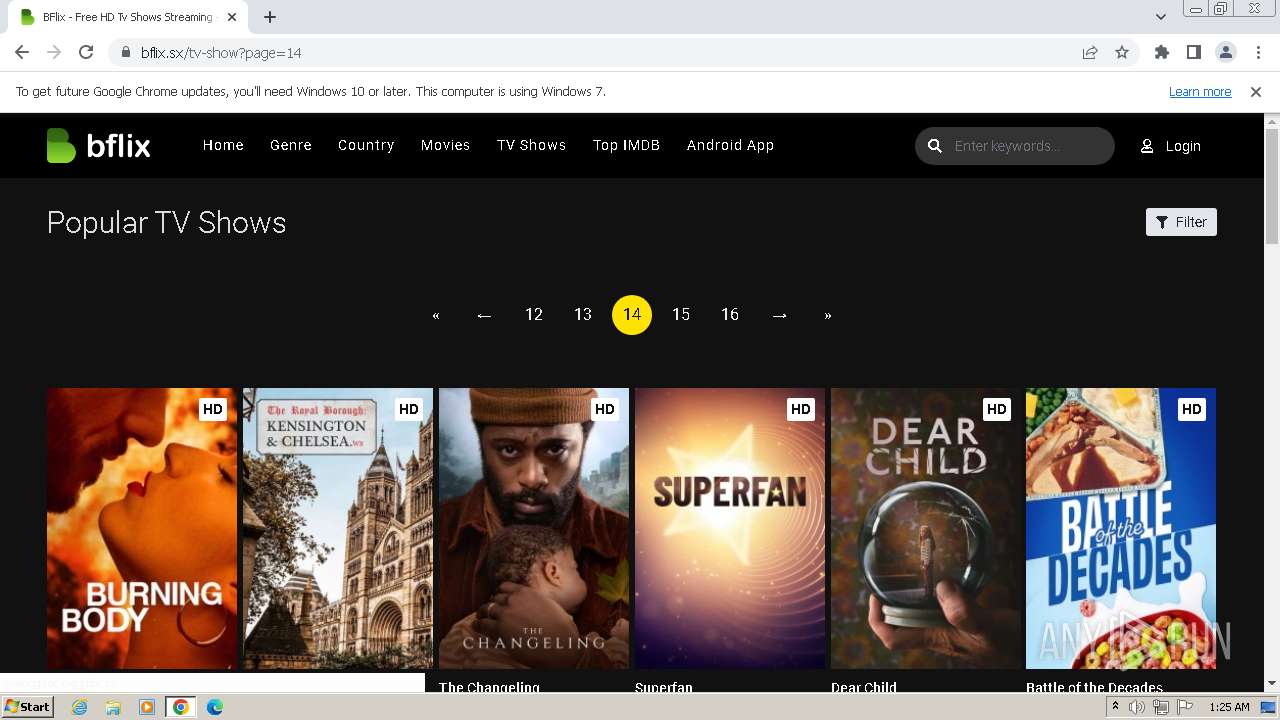
Task: Click the network tray icon
Action: (x=1161, y=707)
